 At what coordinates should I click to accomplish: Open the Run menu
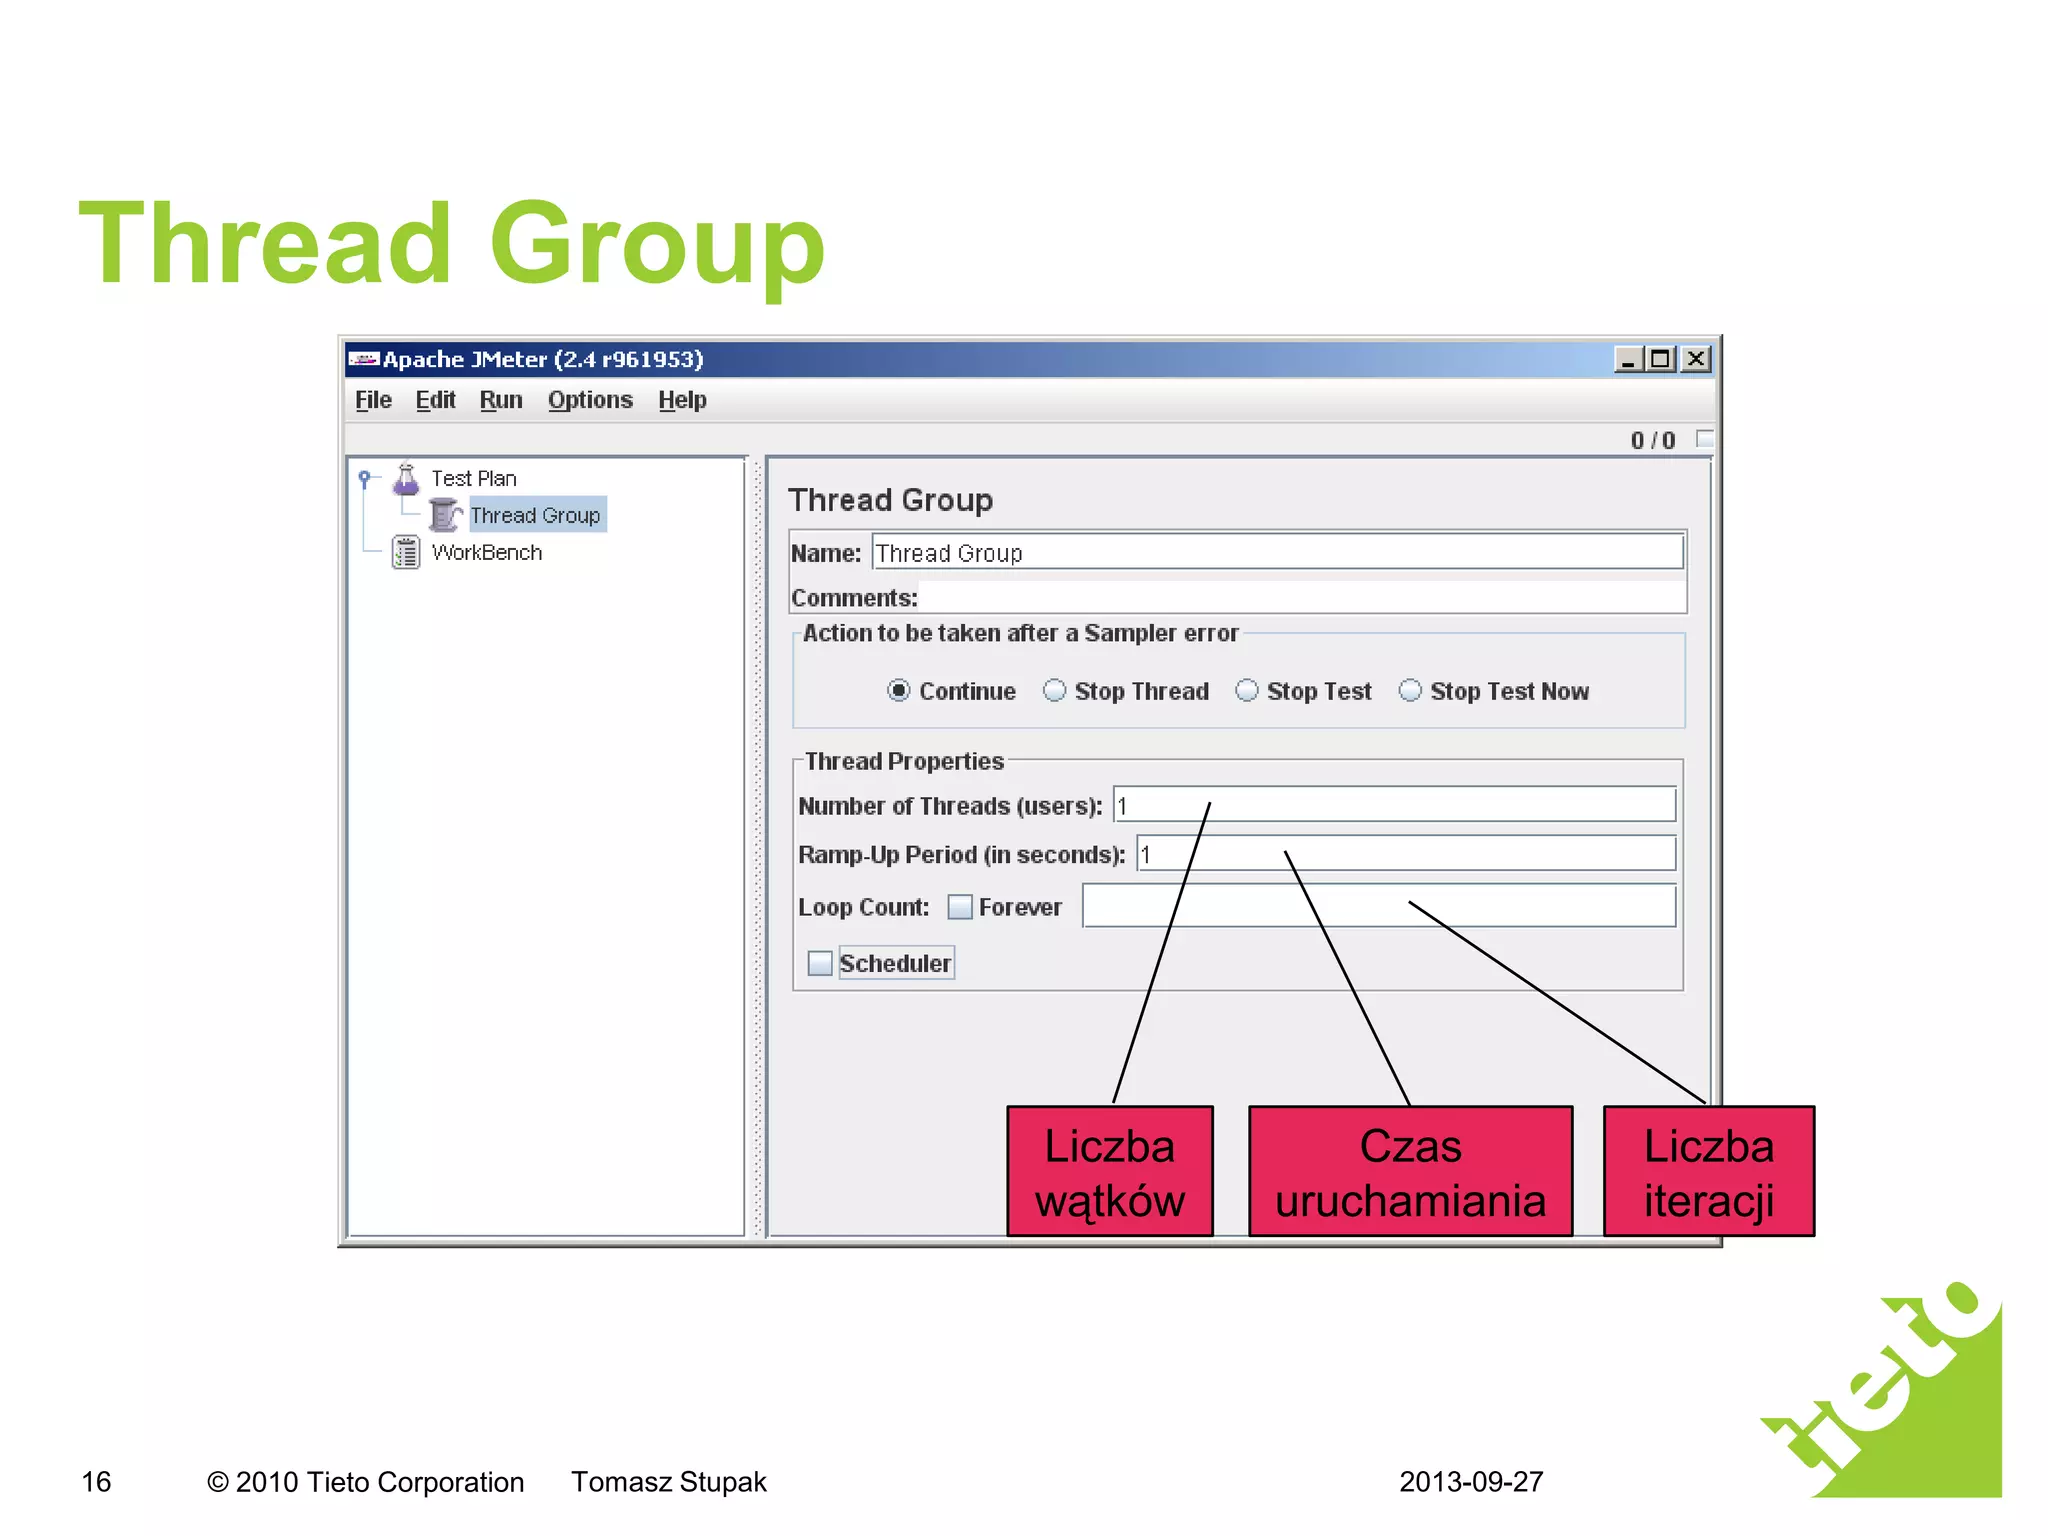(x=501, y=400)
